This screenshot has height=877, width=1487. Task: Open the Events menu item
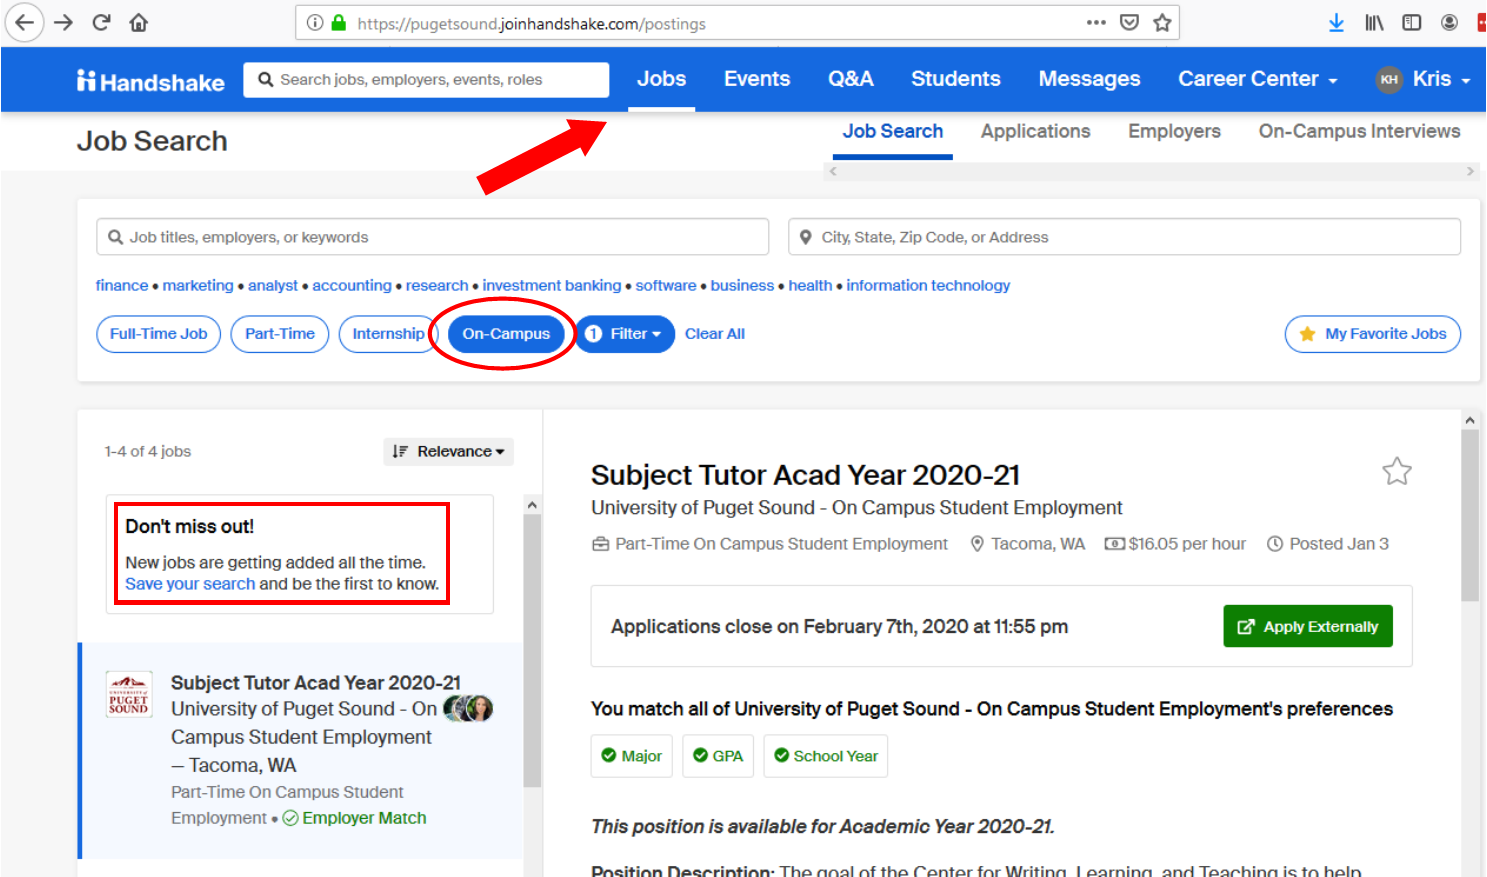(x=757, y=79)
